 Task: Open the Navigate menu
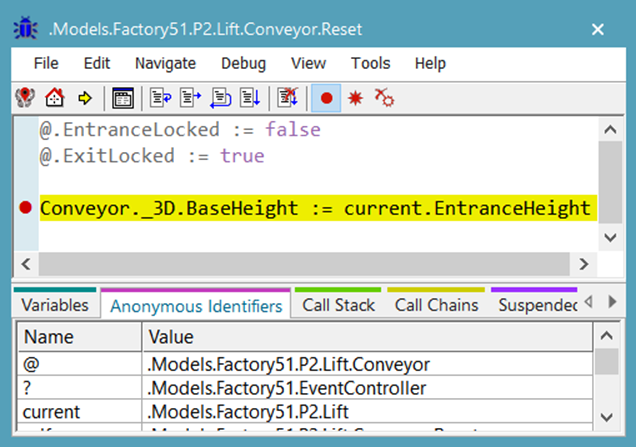165,63
